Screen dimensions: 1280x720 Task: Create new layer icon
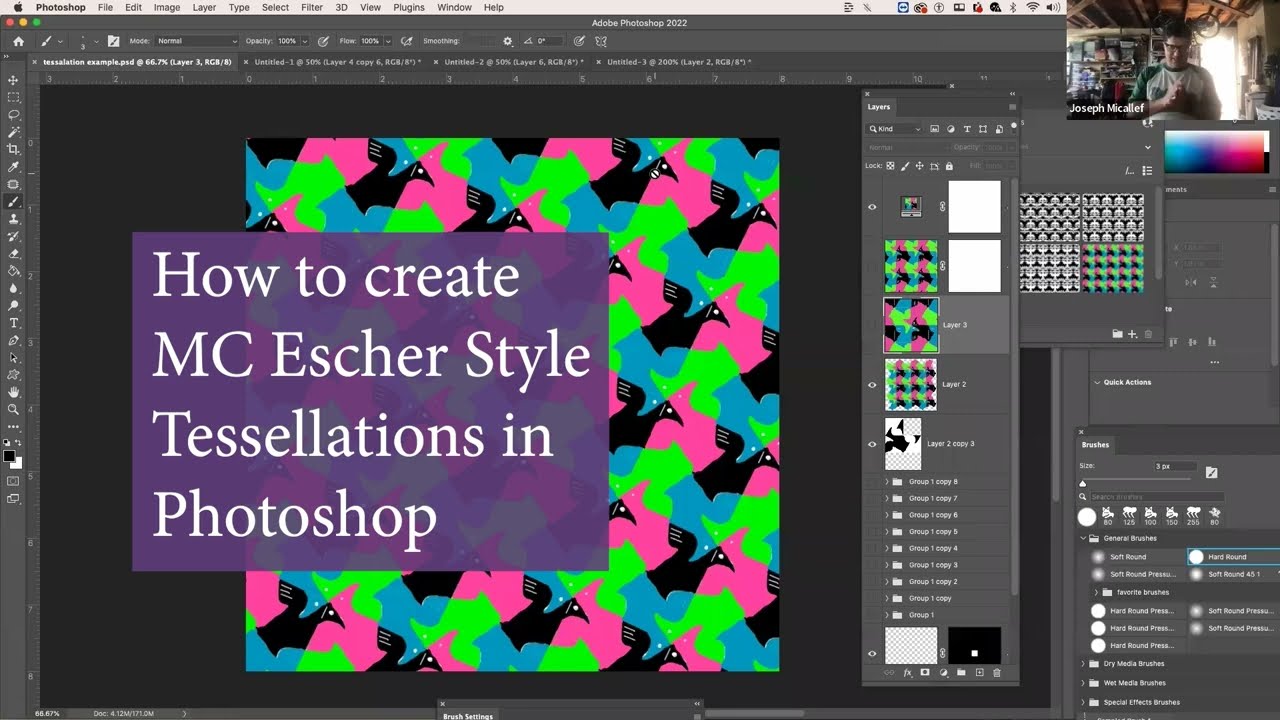[x=979, y=673]
